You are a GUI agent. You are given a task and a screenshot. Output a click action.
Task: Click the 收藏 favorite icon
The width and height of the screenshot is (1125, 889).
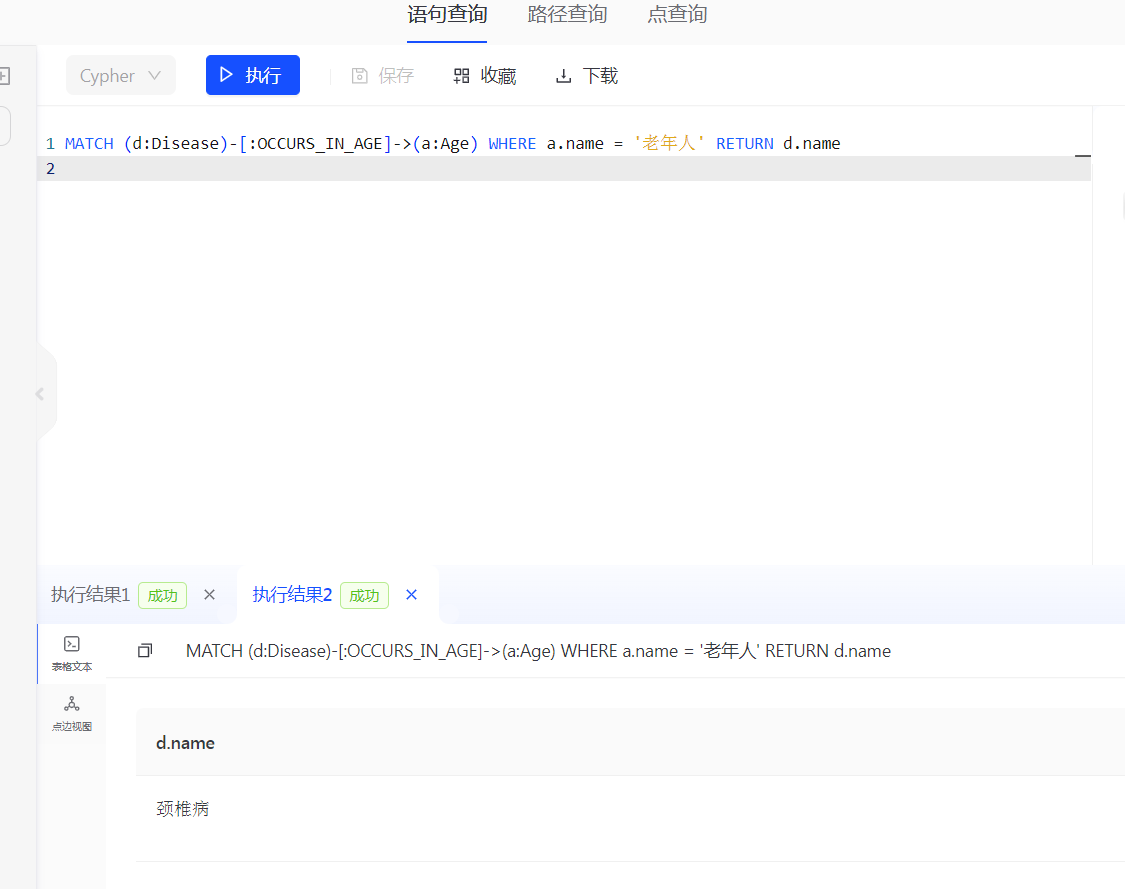[x=460, y=75]
